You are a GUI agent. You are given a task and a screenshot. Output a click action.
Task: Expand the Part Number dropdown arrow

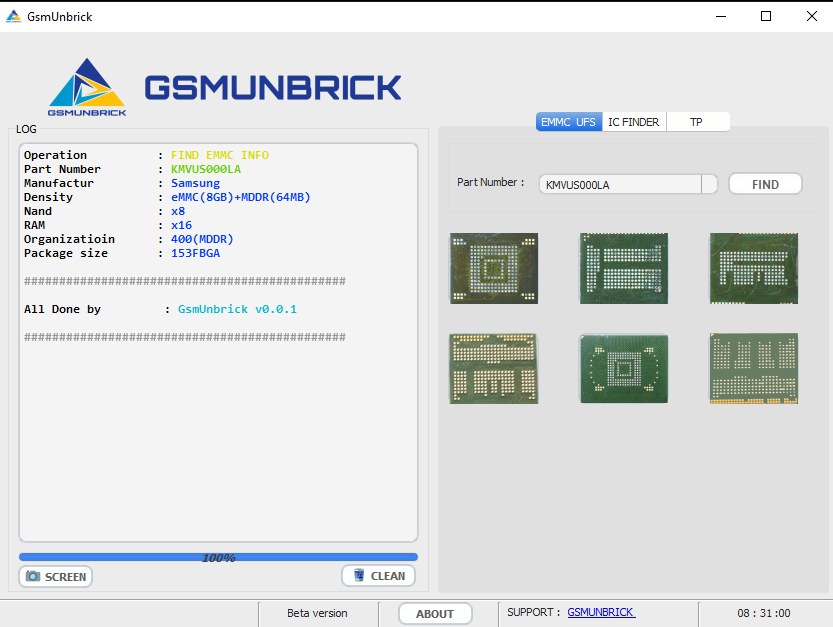point(709,184)
